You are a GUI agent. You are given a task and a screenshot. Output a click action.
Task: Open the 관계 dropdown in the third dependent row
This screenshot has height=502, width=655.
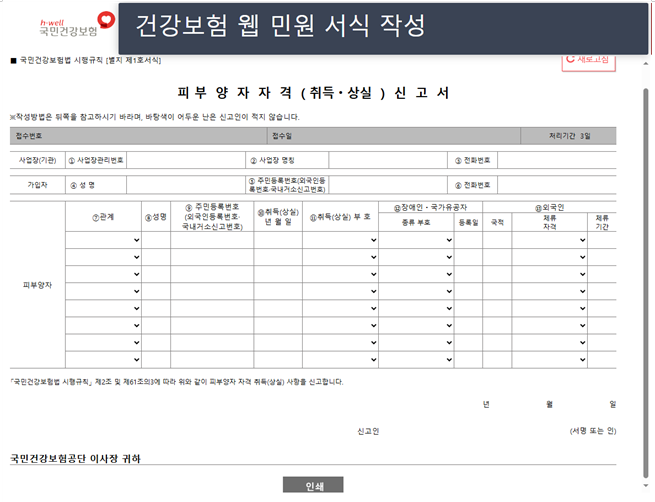pos(103,274)
